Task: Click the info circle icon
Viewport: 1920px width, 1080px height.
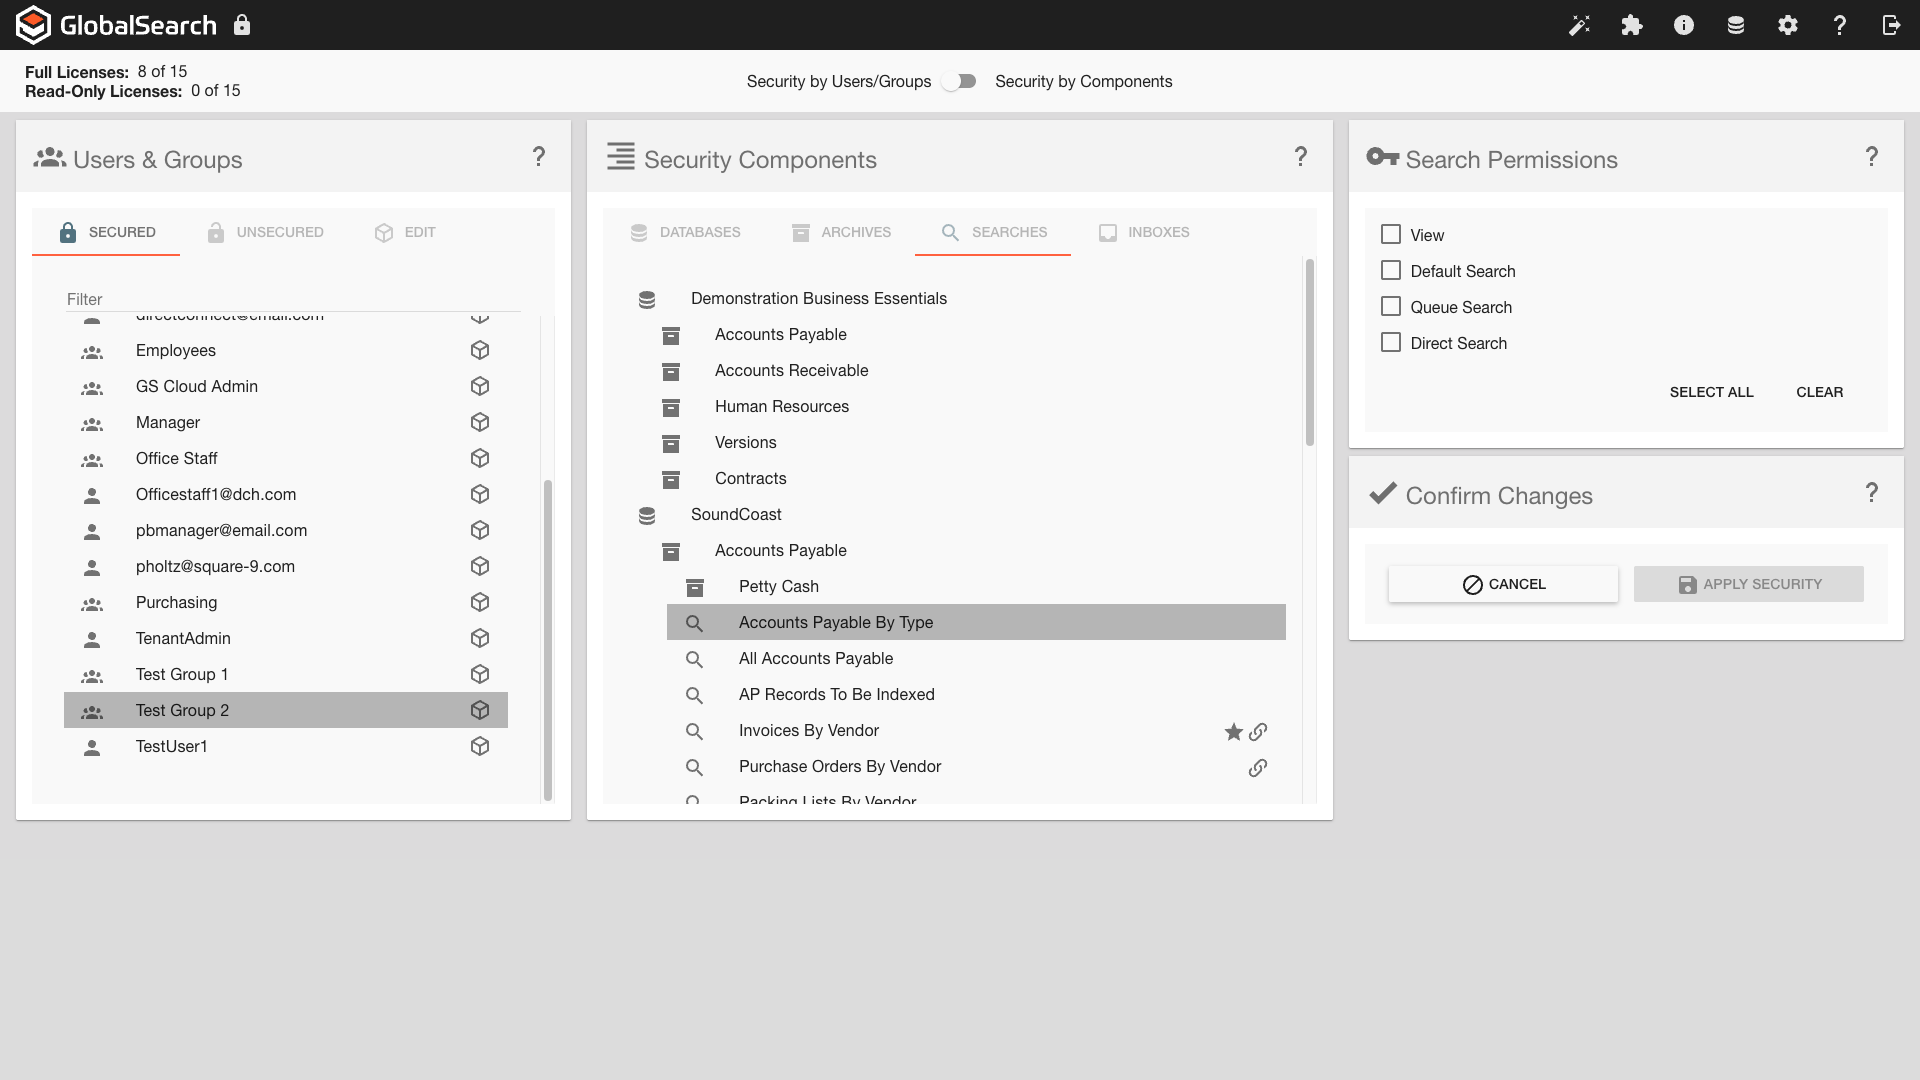Action: tap(1684, 25)
